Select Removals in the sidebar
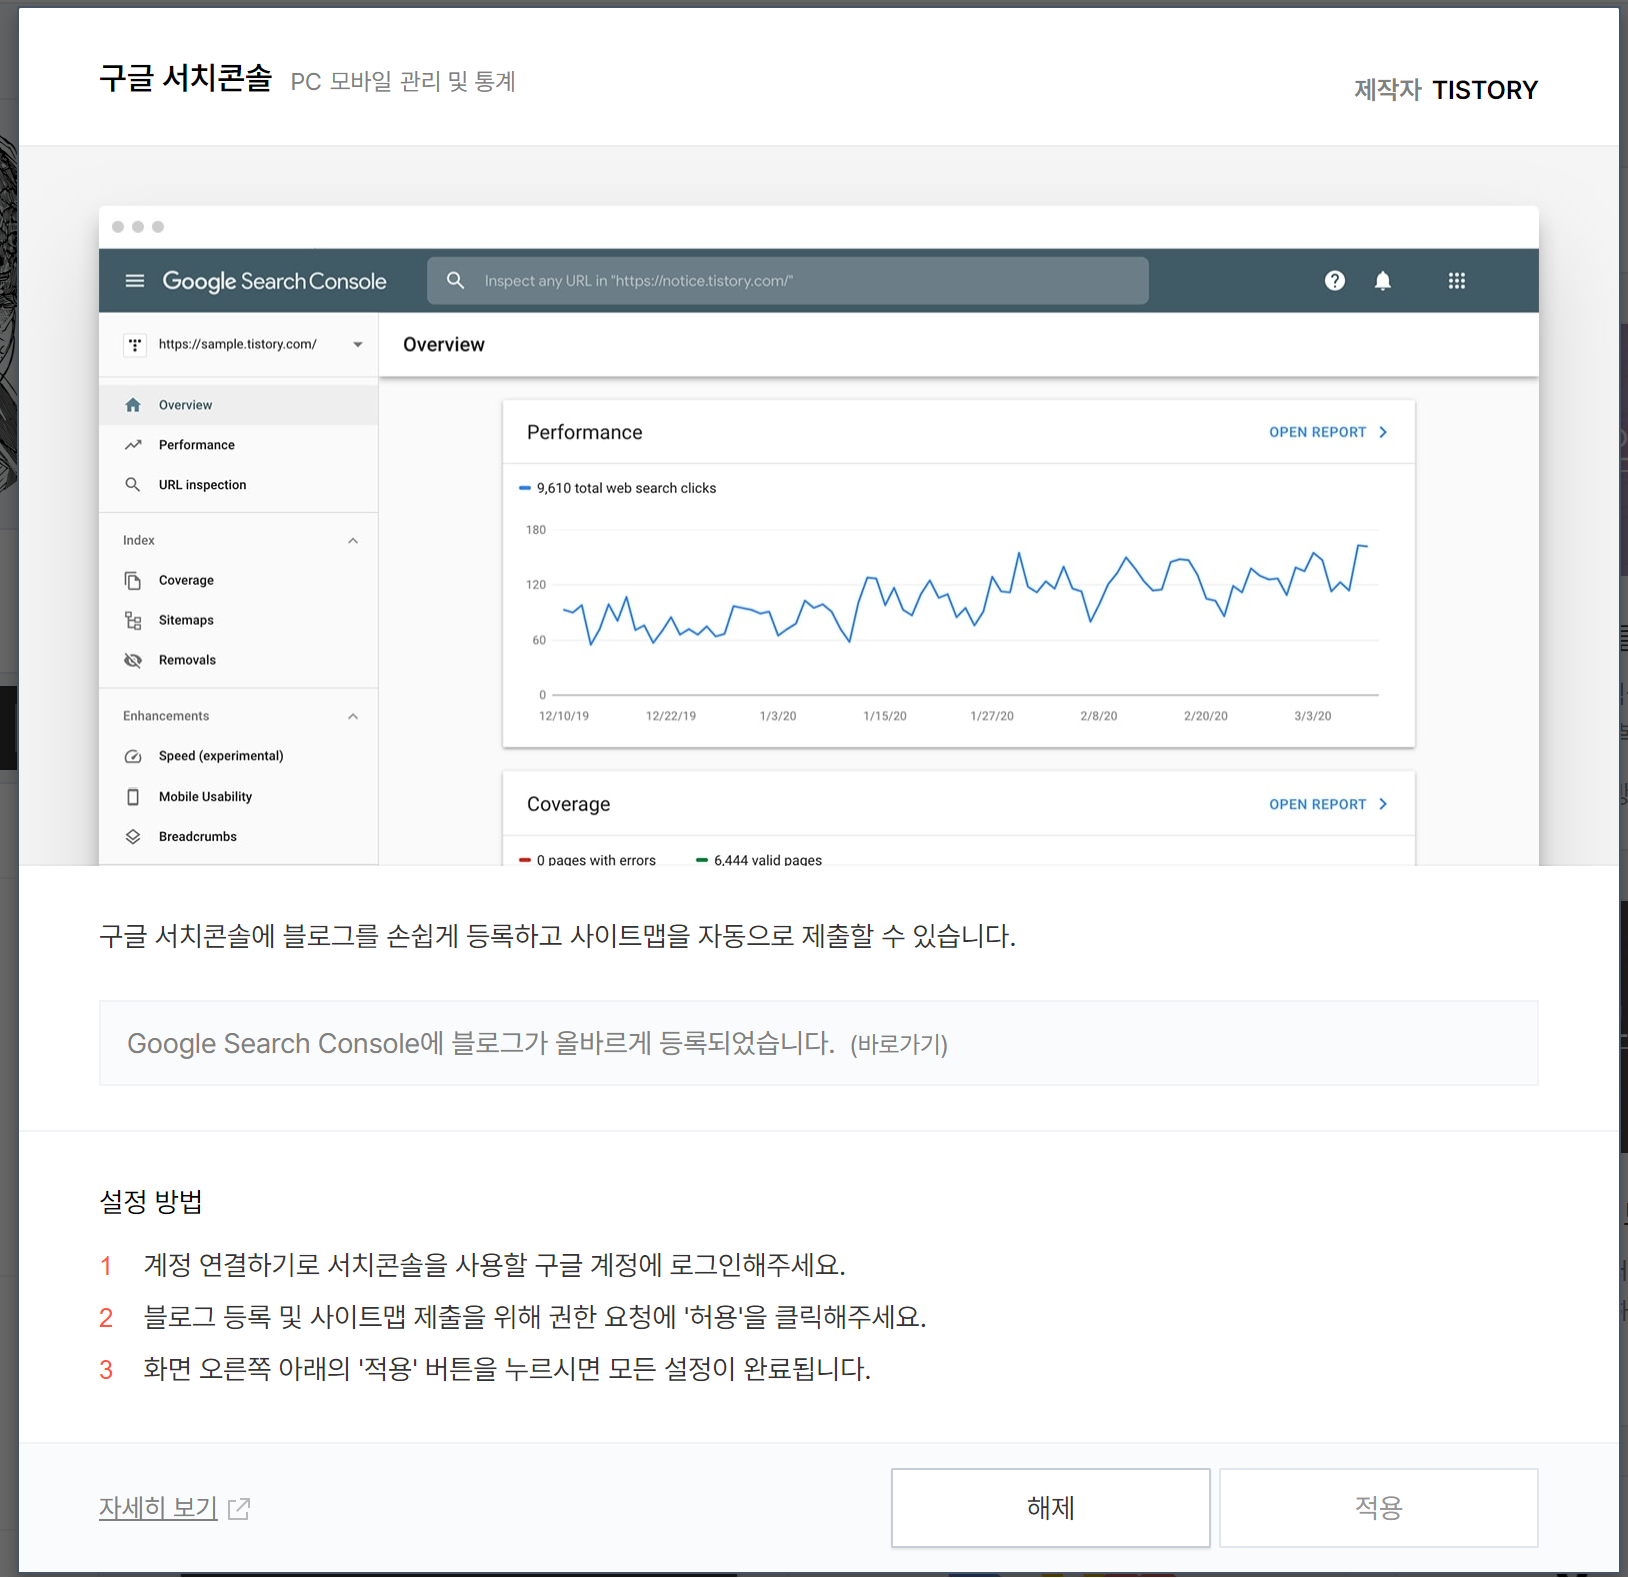This screenshot has height=1578, width=1628. (239, 660)
